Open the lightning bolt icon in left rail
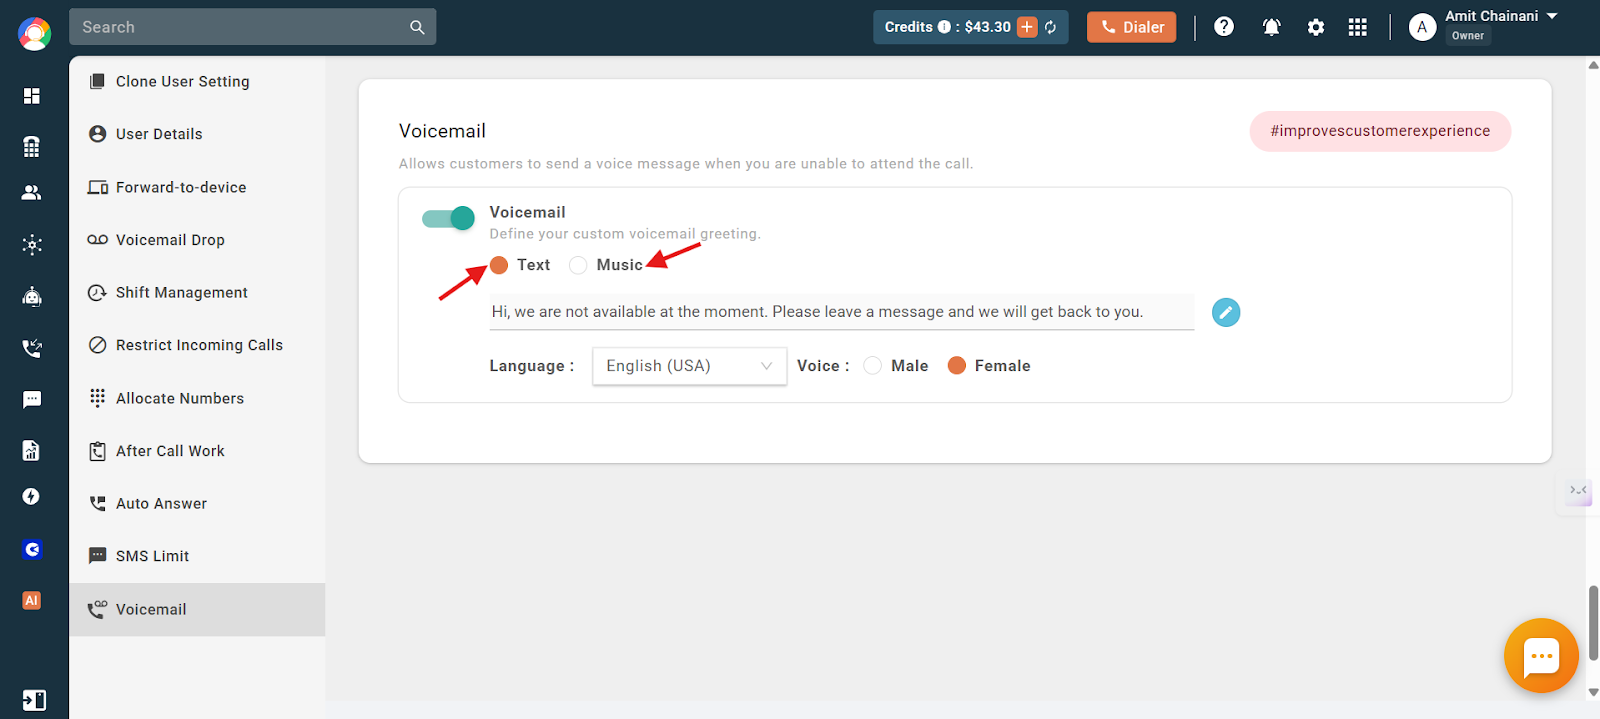The width and height of the screenshot is (1600, 719). 32,497
